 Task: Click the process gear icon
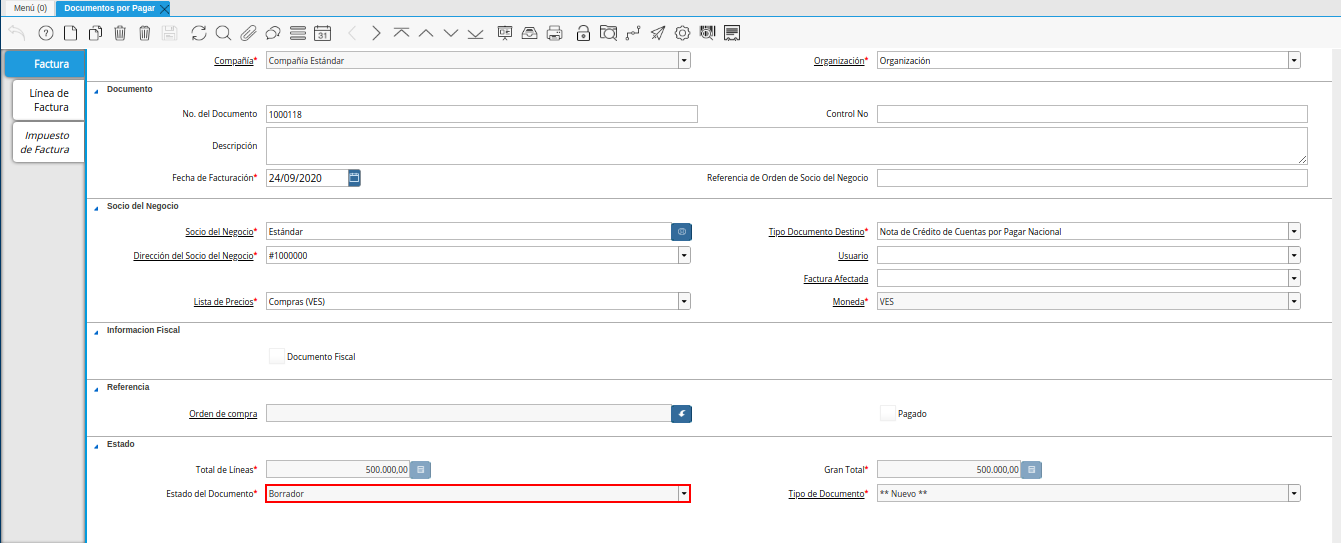coord(683,33)
